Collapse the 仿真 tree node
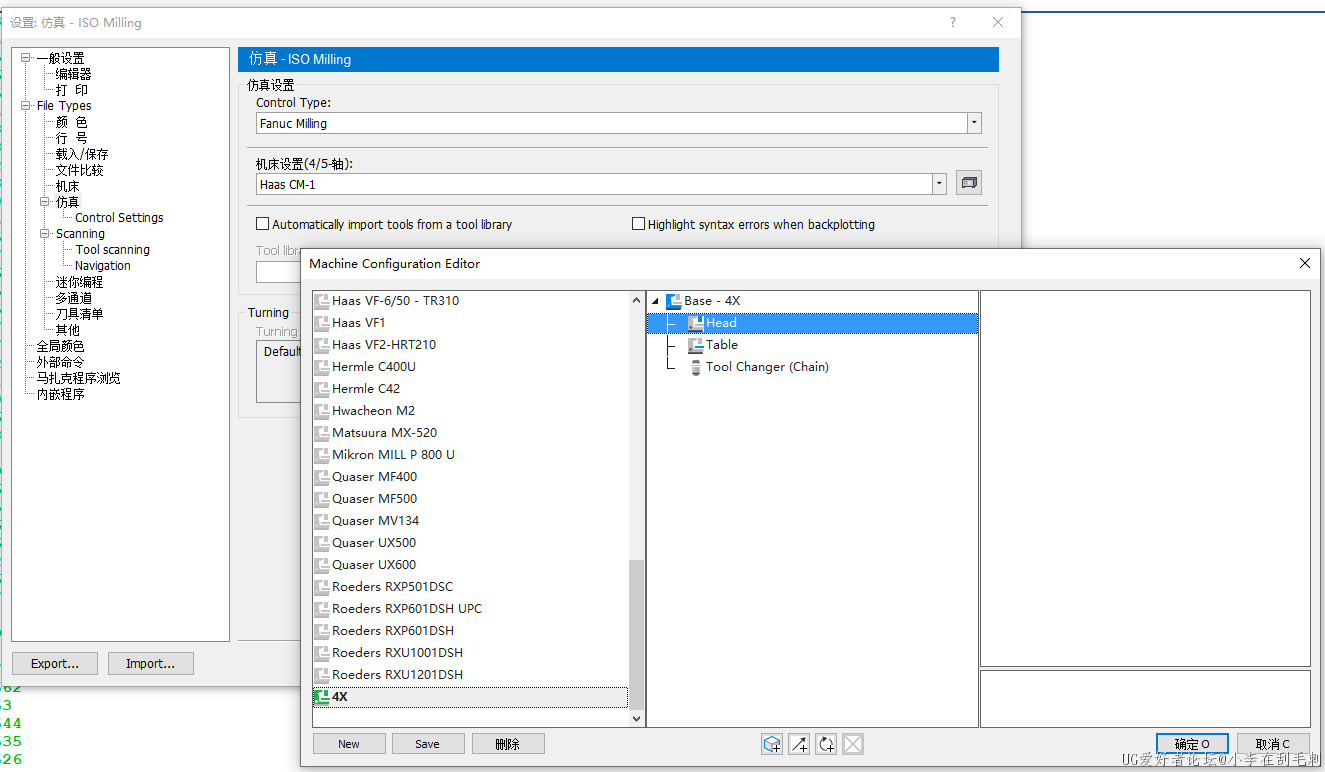 (45, 202)
